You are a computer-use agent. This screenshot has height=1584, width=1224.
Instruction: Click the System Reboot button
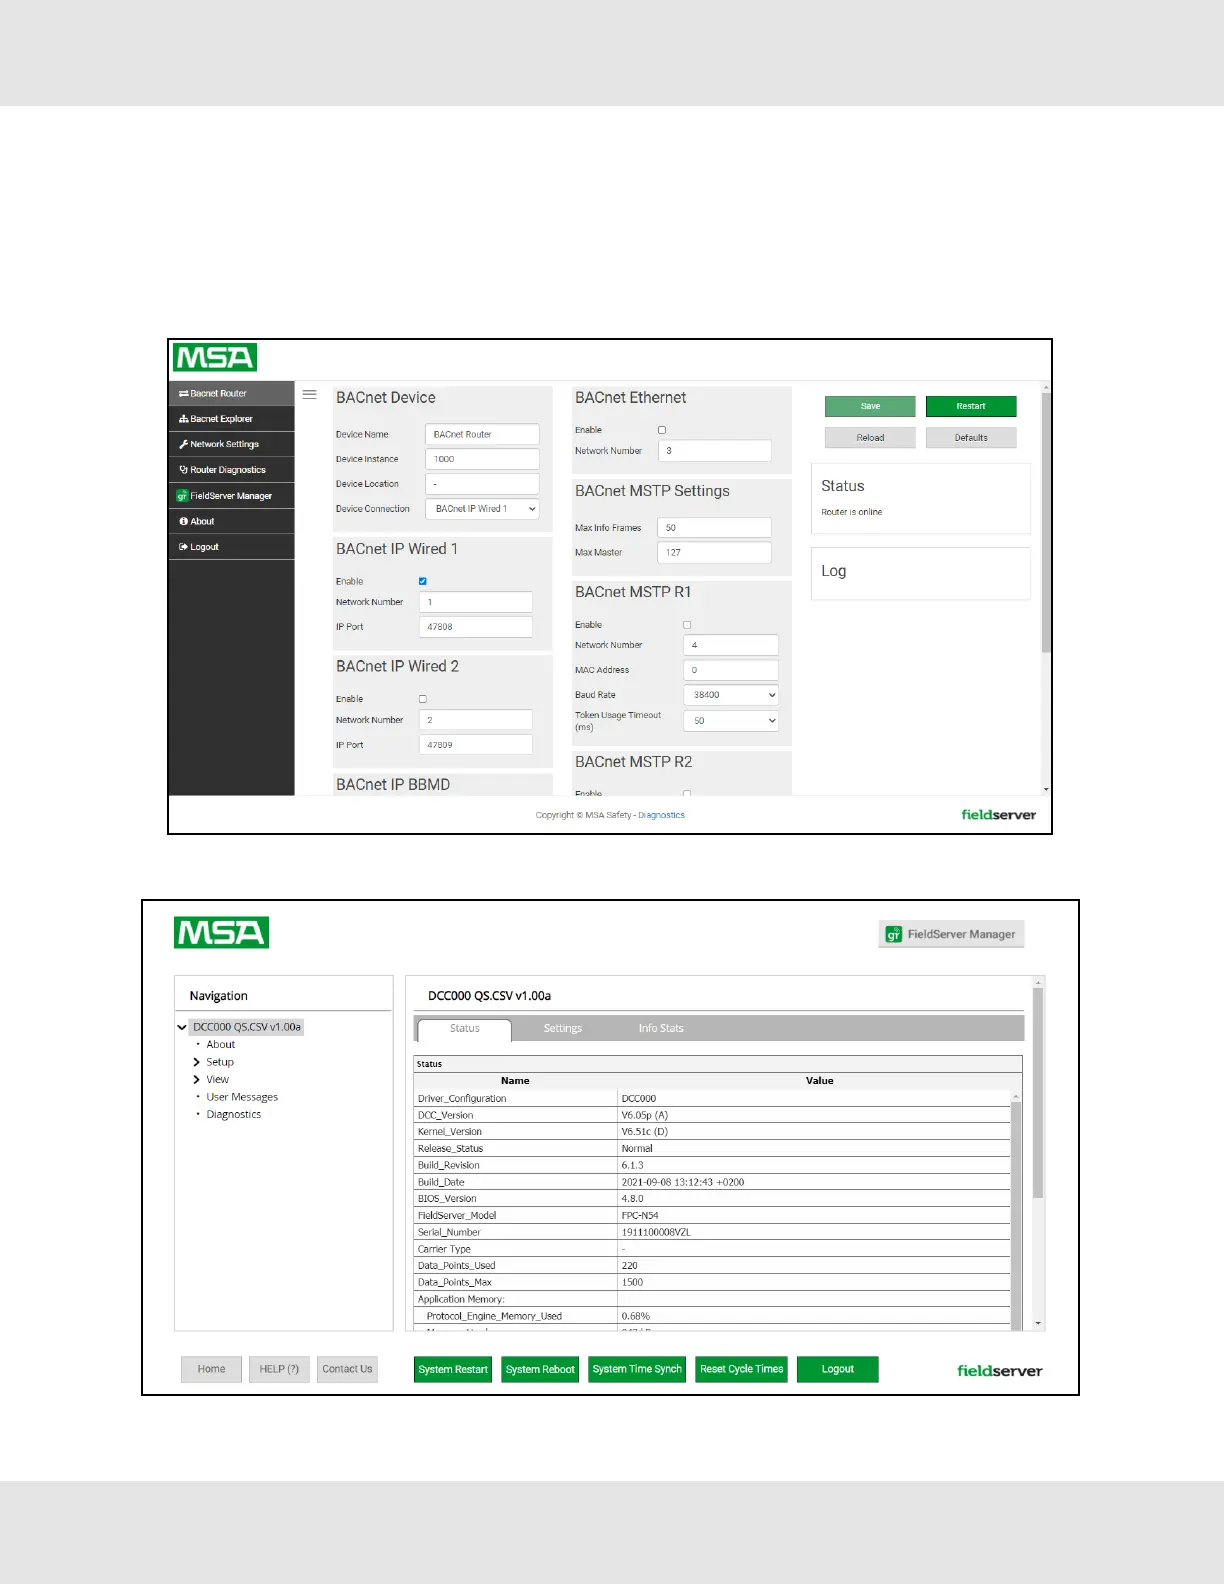click(x=540, y=1370)
